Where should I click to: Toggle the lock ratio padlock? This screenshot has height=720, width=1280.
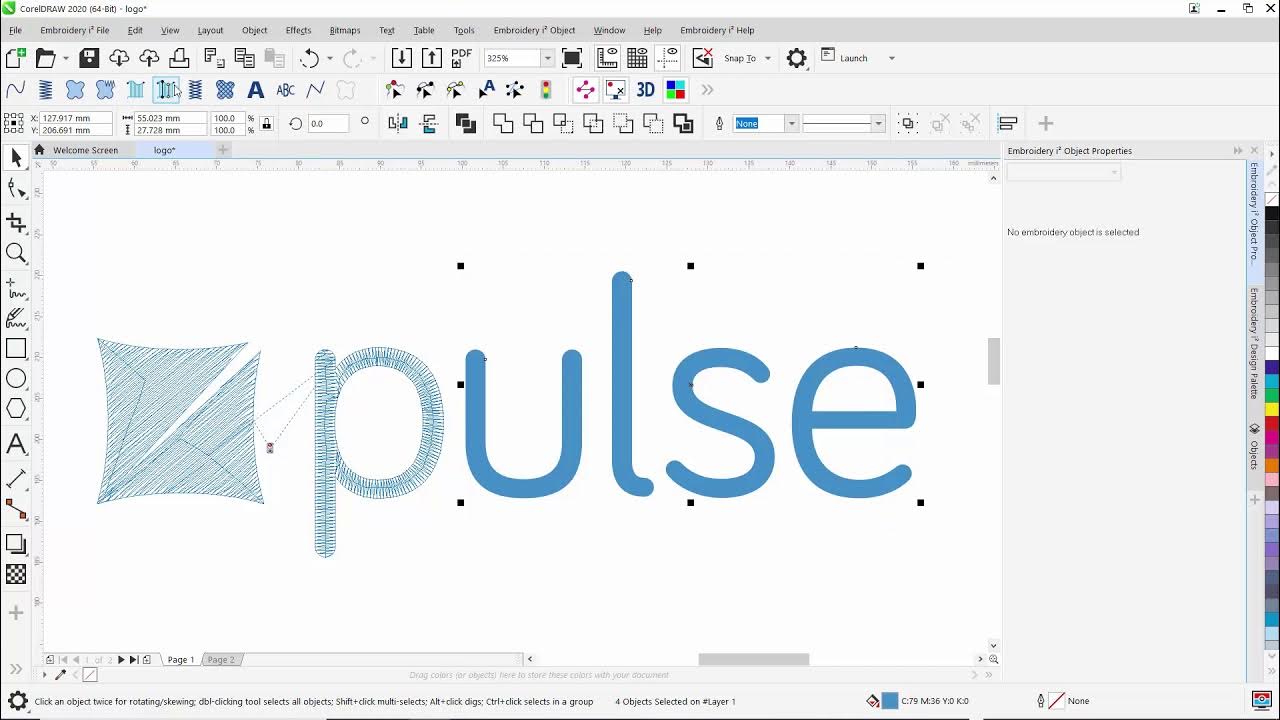point(266,124)
